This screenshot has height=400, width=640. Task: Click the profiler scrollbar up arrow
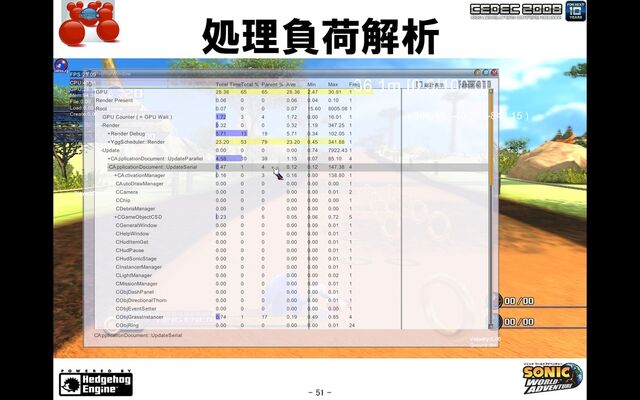coord(491,91)
